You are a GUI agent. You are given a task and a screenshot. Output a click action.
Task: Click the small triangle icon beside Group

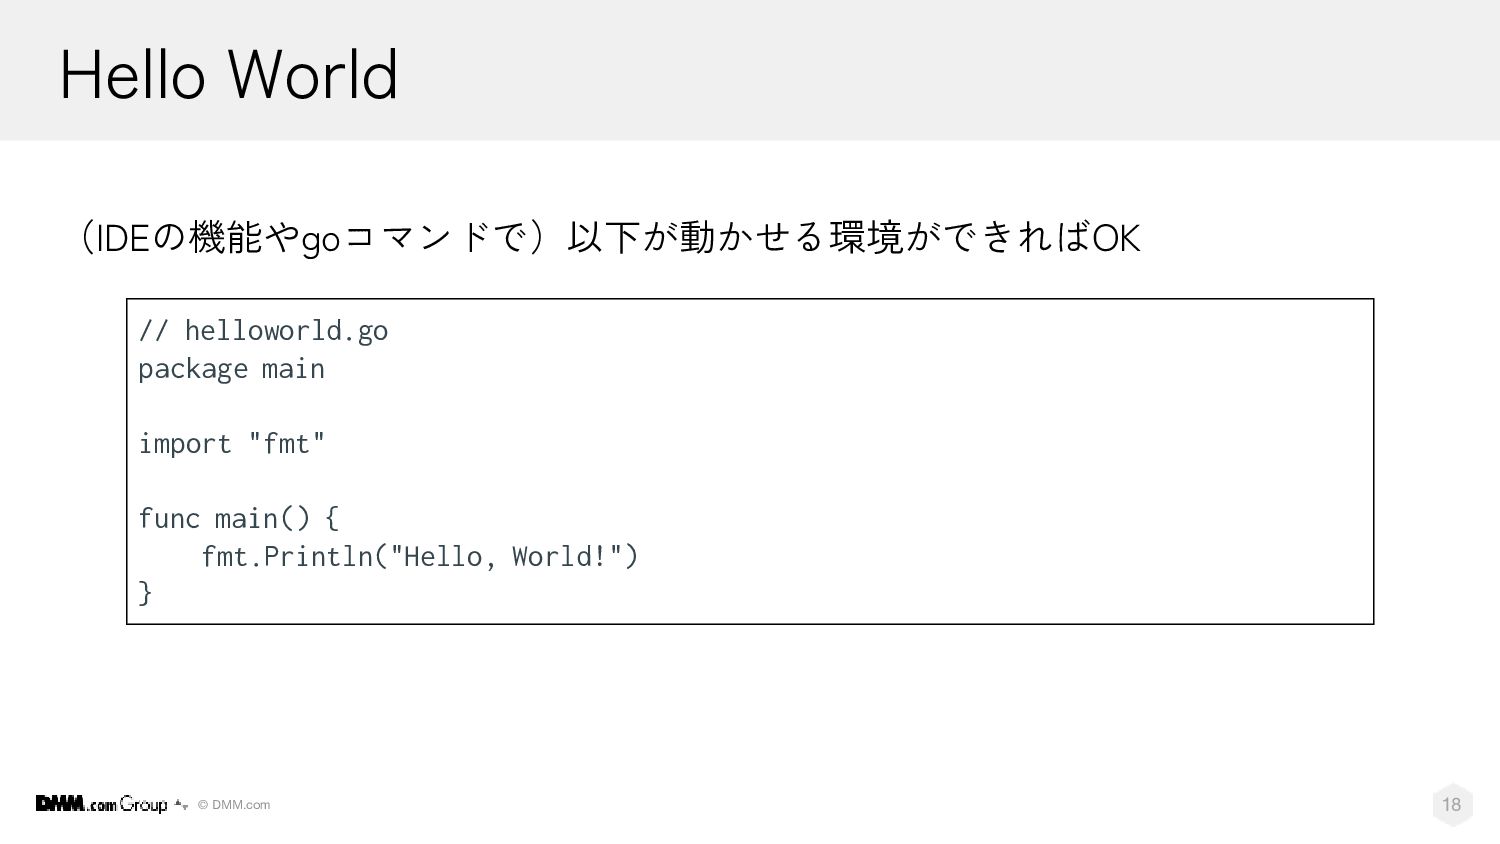(x=181, y=805)
